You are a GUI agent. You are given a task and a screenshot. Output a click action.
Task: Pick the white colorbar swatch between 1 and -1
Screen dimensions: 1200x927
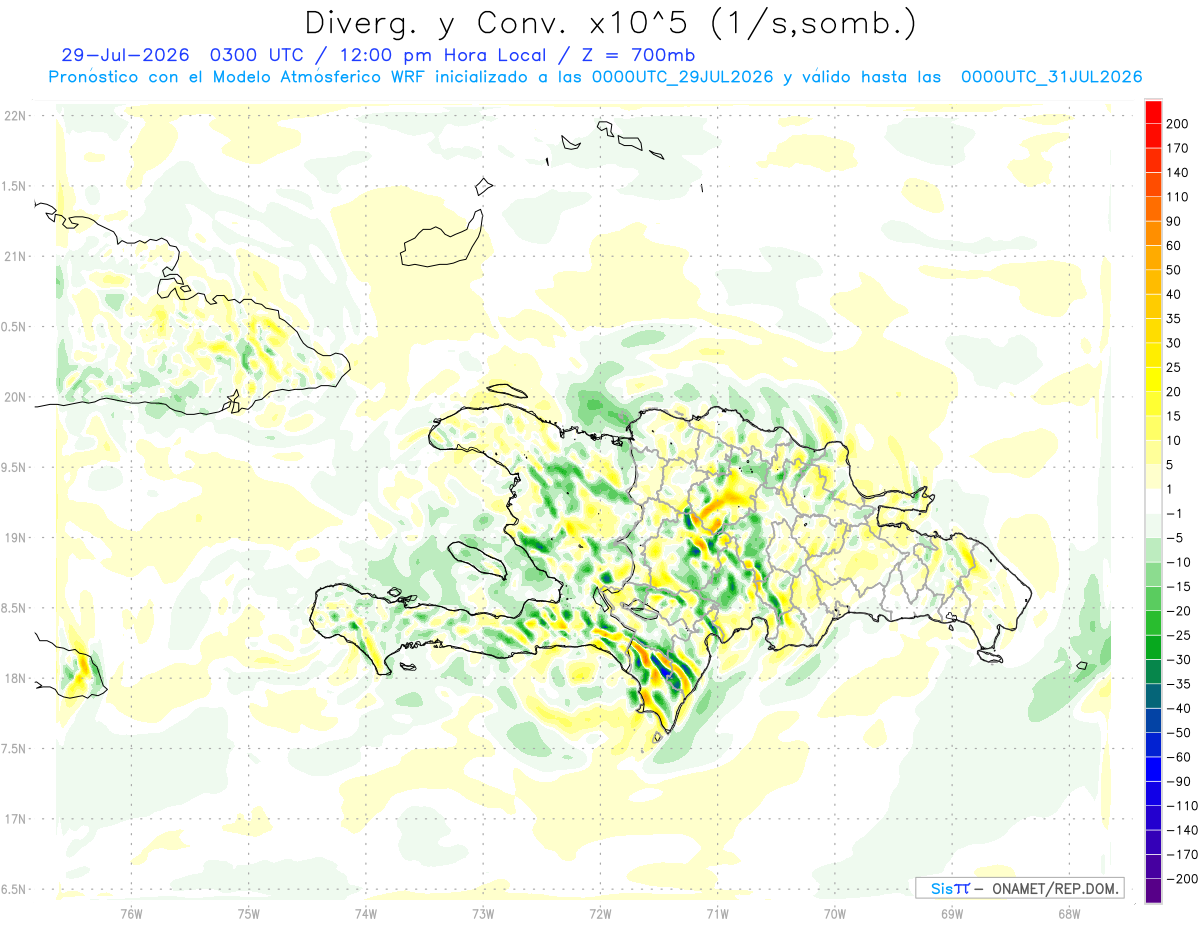(x=1153, y=502)
